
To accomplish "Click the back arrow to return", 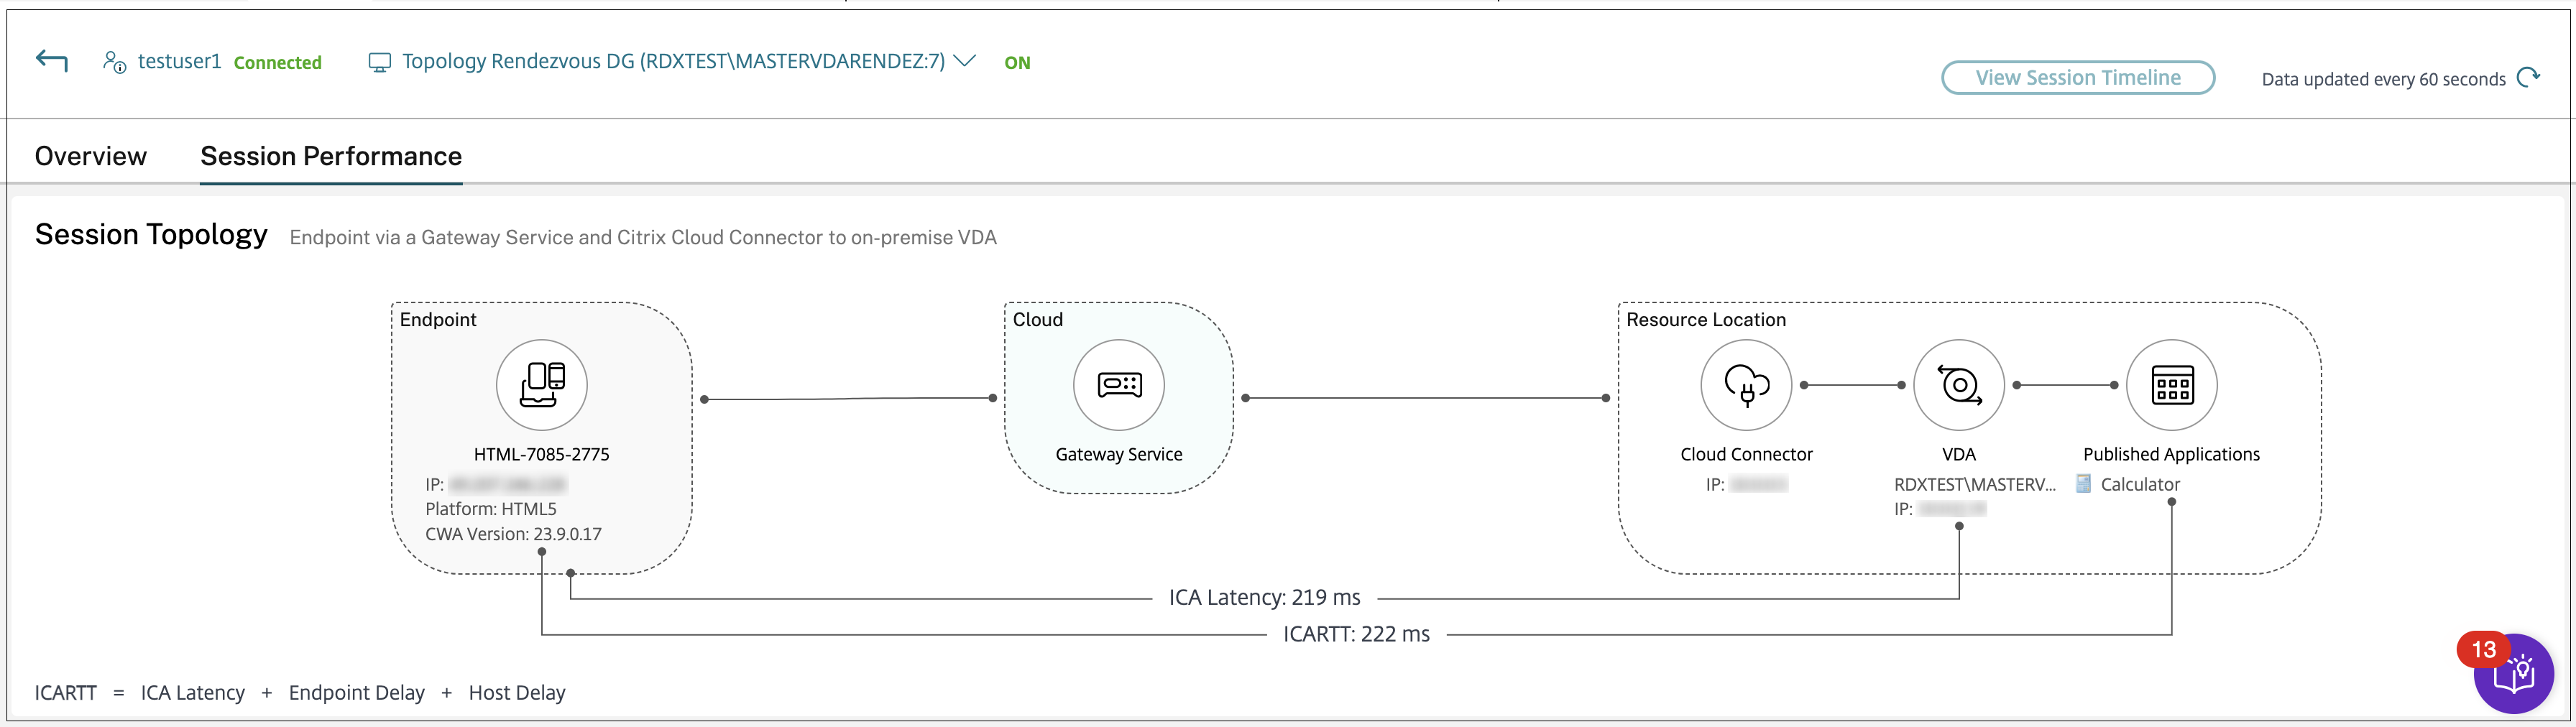I will tap(50, 60).
